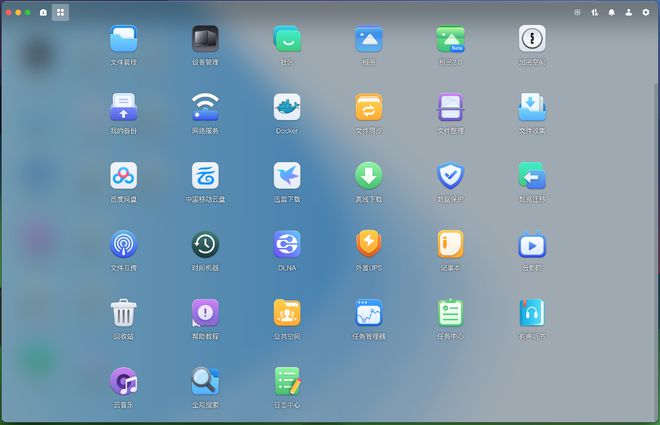Open the notifications bell
Viewport: 660px width, 425px height.
[611, 12]
